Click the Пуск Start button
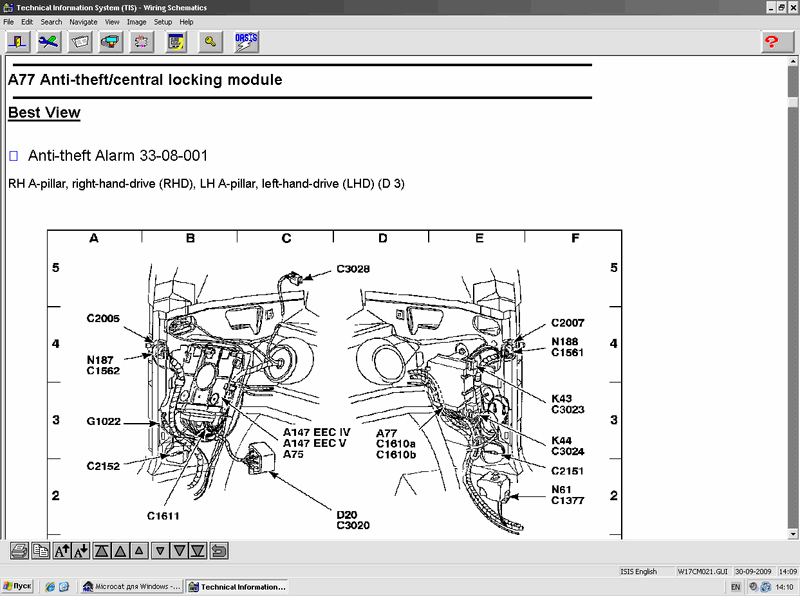This screenshot has height=596, width=800. [x=18, y=587]
